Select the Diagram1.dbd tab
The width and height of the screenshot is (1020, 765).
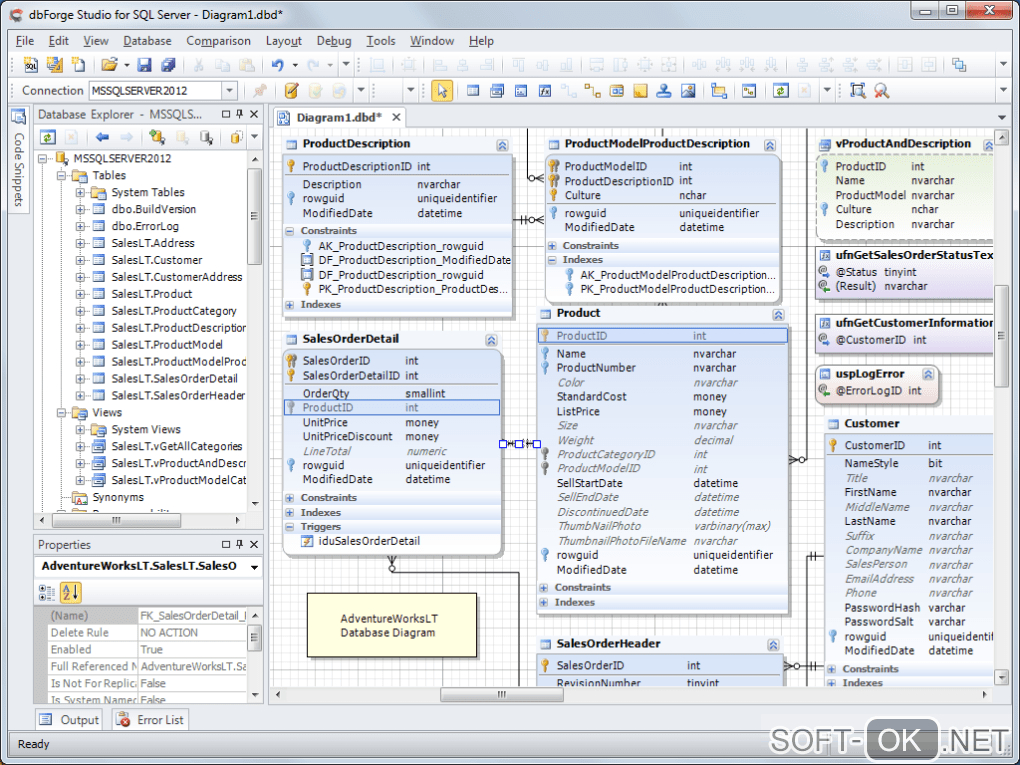pos(339,117)
